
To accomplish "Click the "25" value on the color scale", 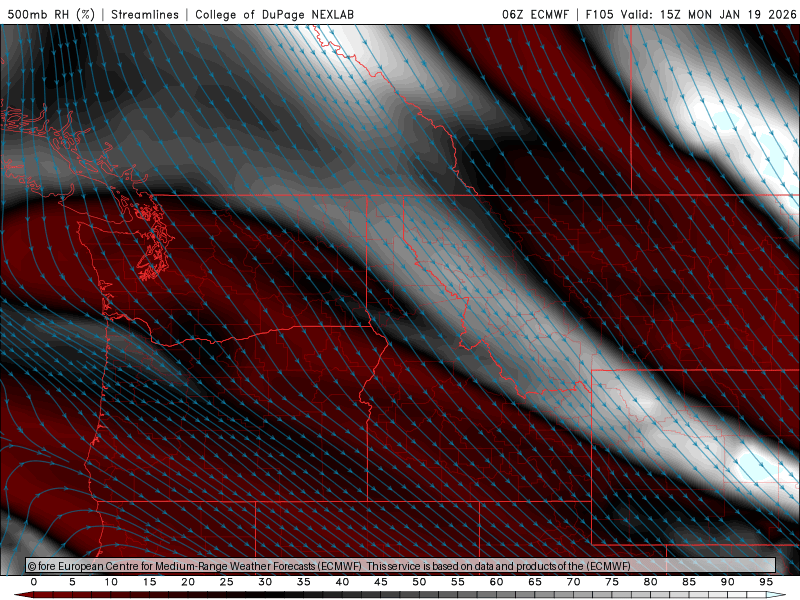I will [227, 582].
